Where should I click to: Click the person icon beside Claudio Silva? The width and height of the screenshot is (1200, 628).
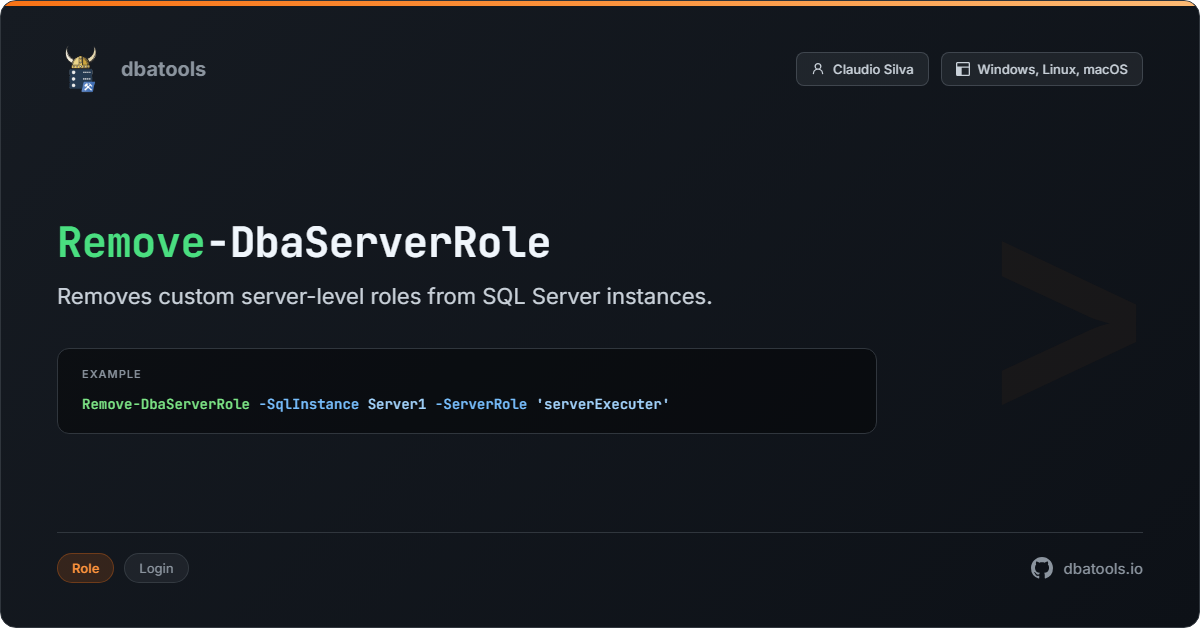[x=818, y=69]
